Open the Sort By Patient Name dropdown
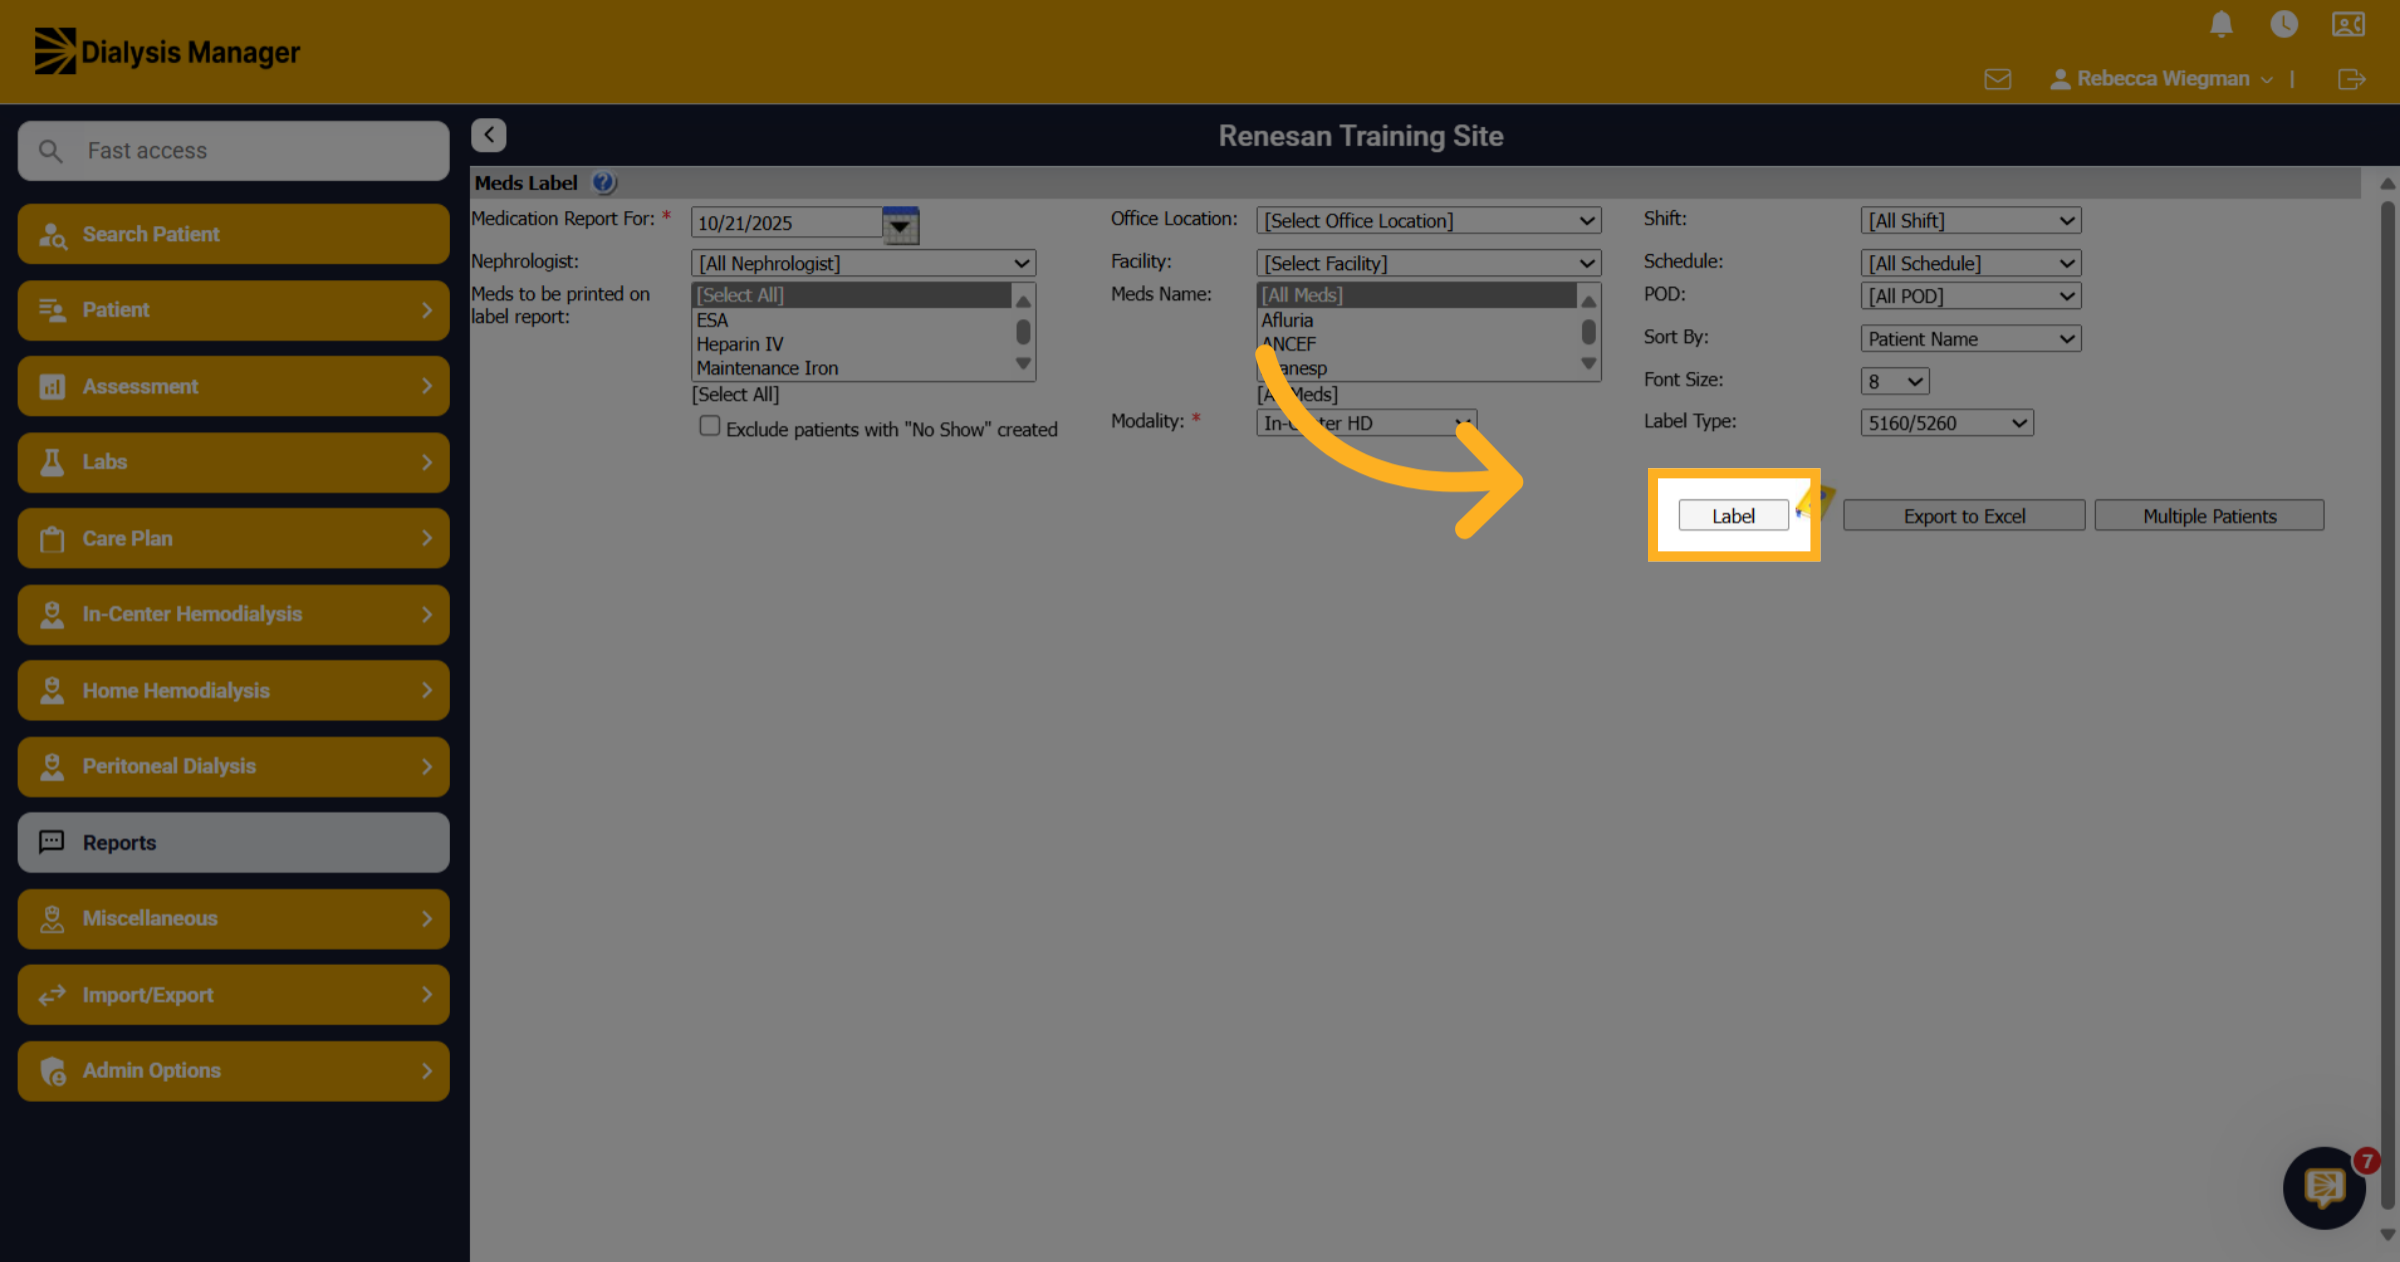Screen dimensions: 2400x1262 (x=1970, y=339)
